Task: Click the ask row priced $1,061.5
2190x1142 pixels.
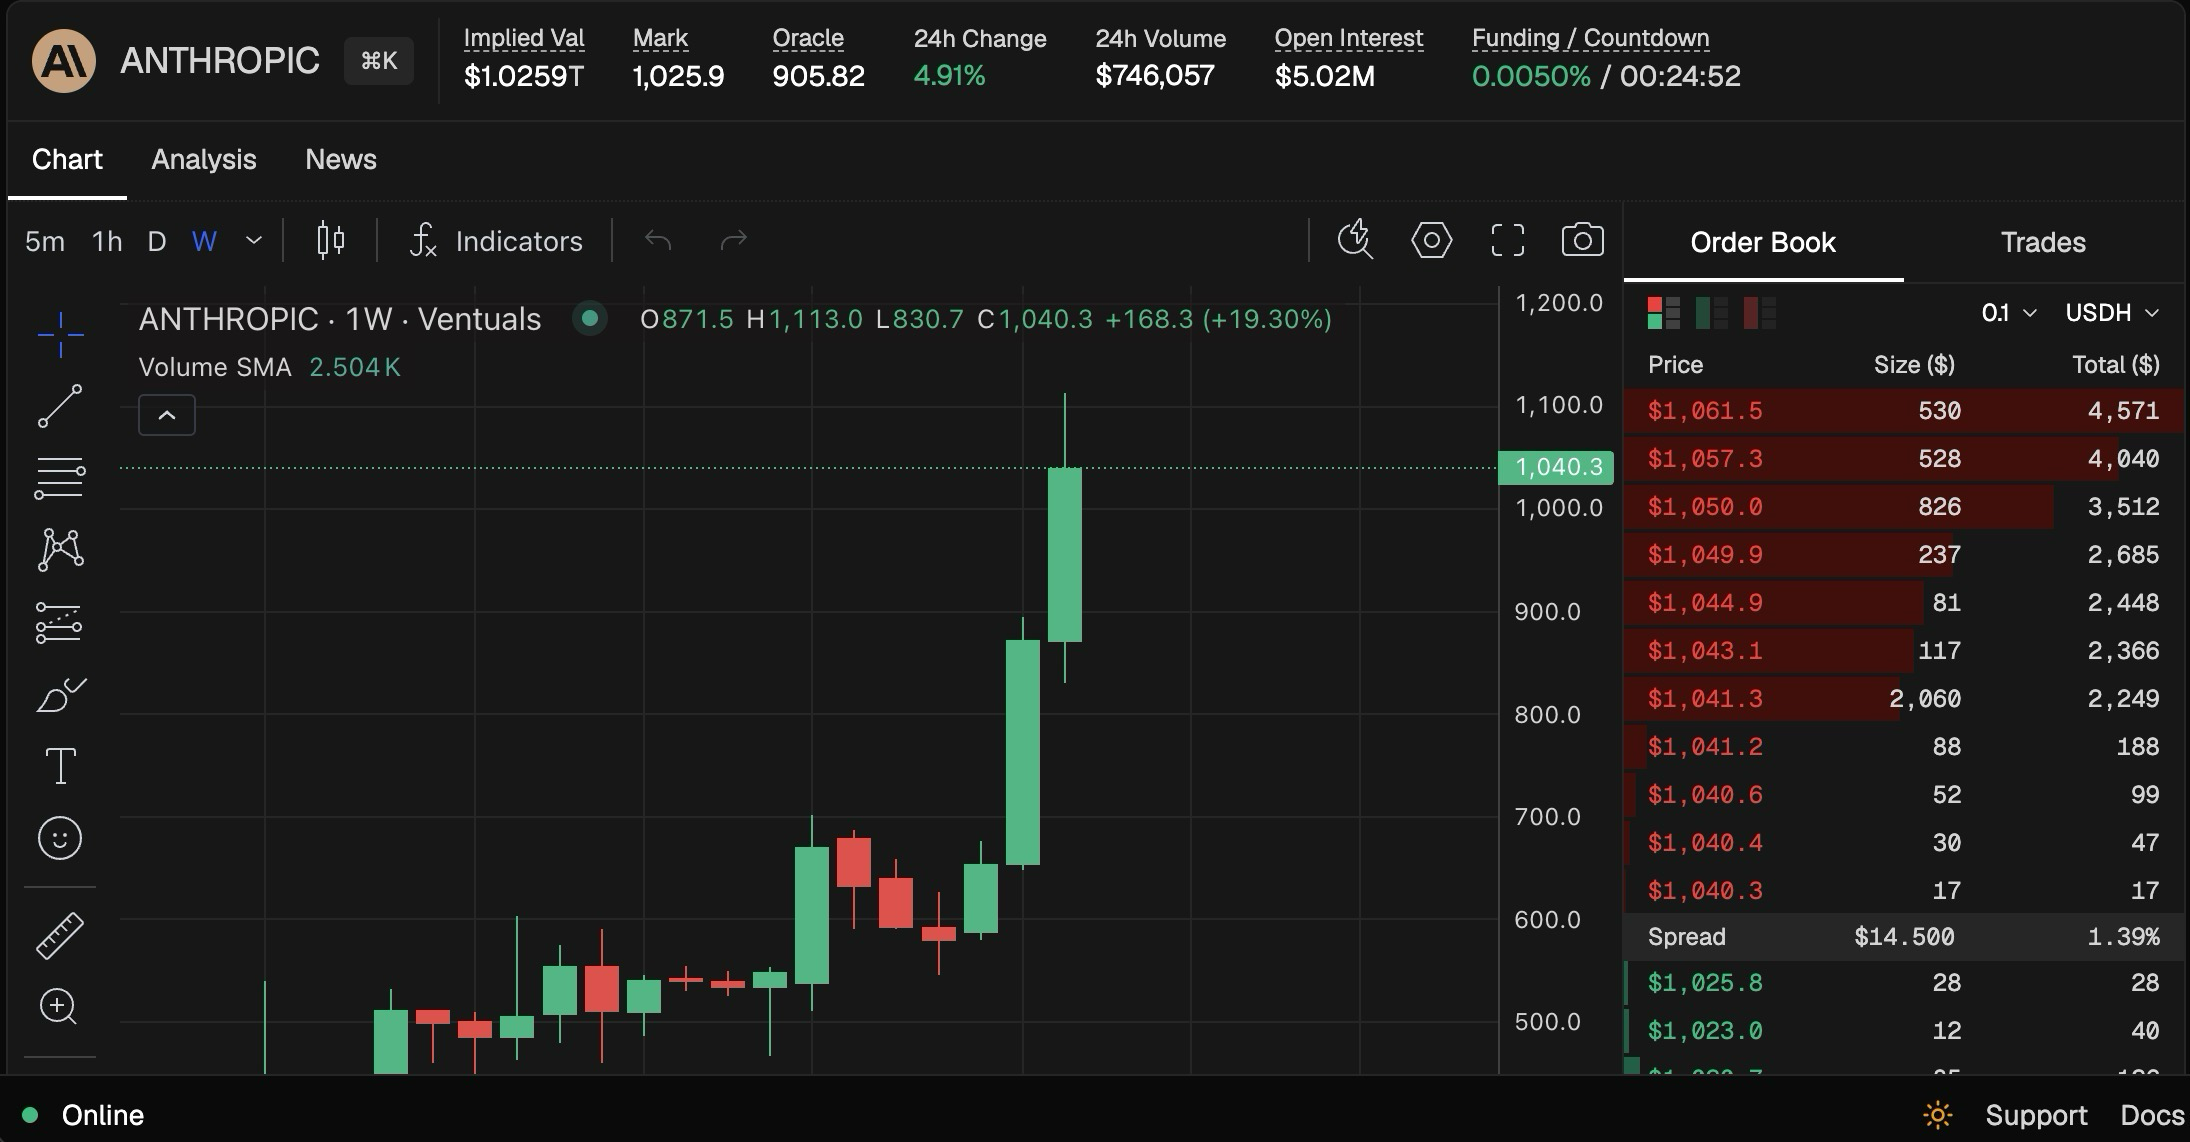Action: (x=1903, y=411)
